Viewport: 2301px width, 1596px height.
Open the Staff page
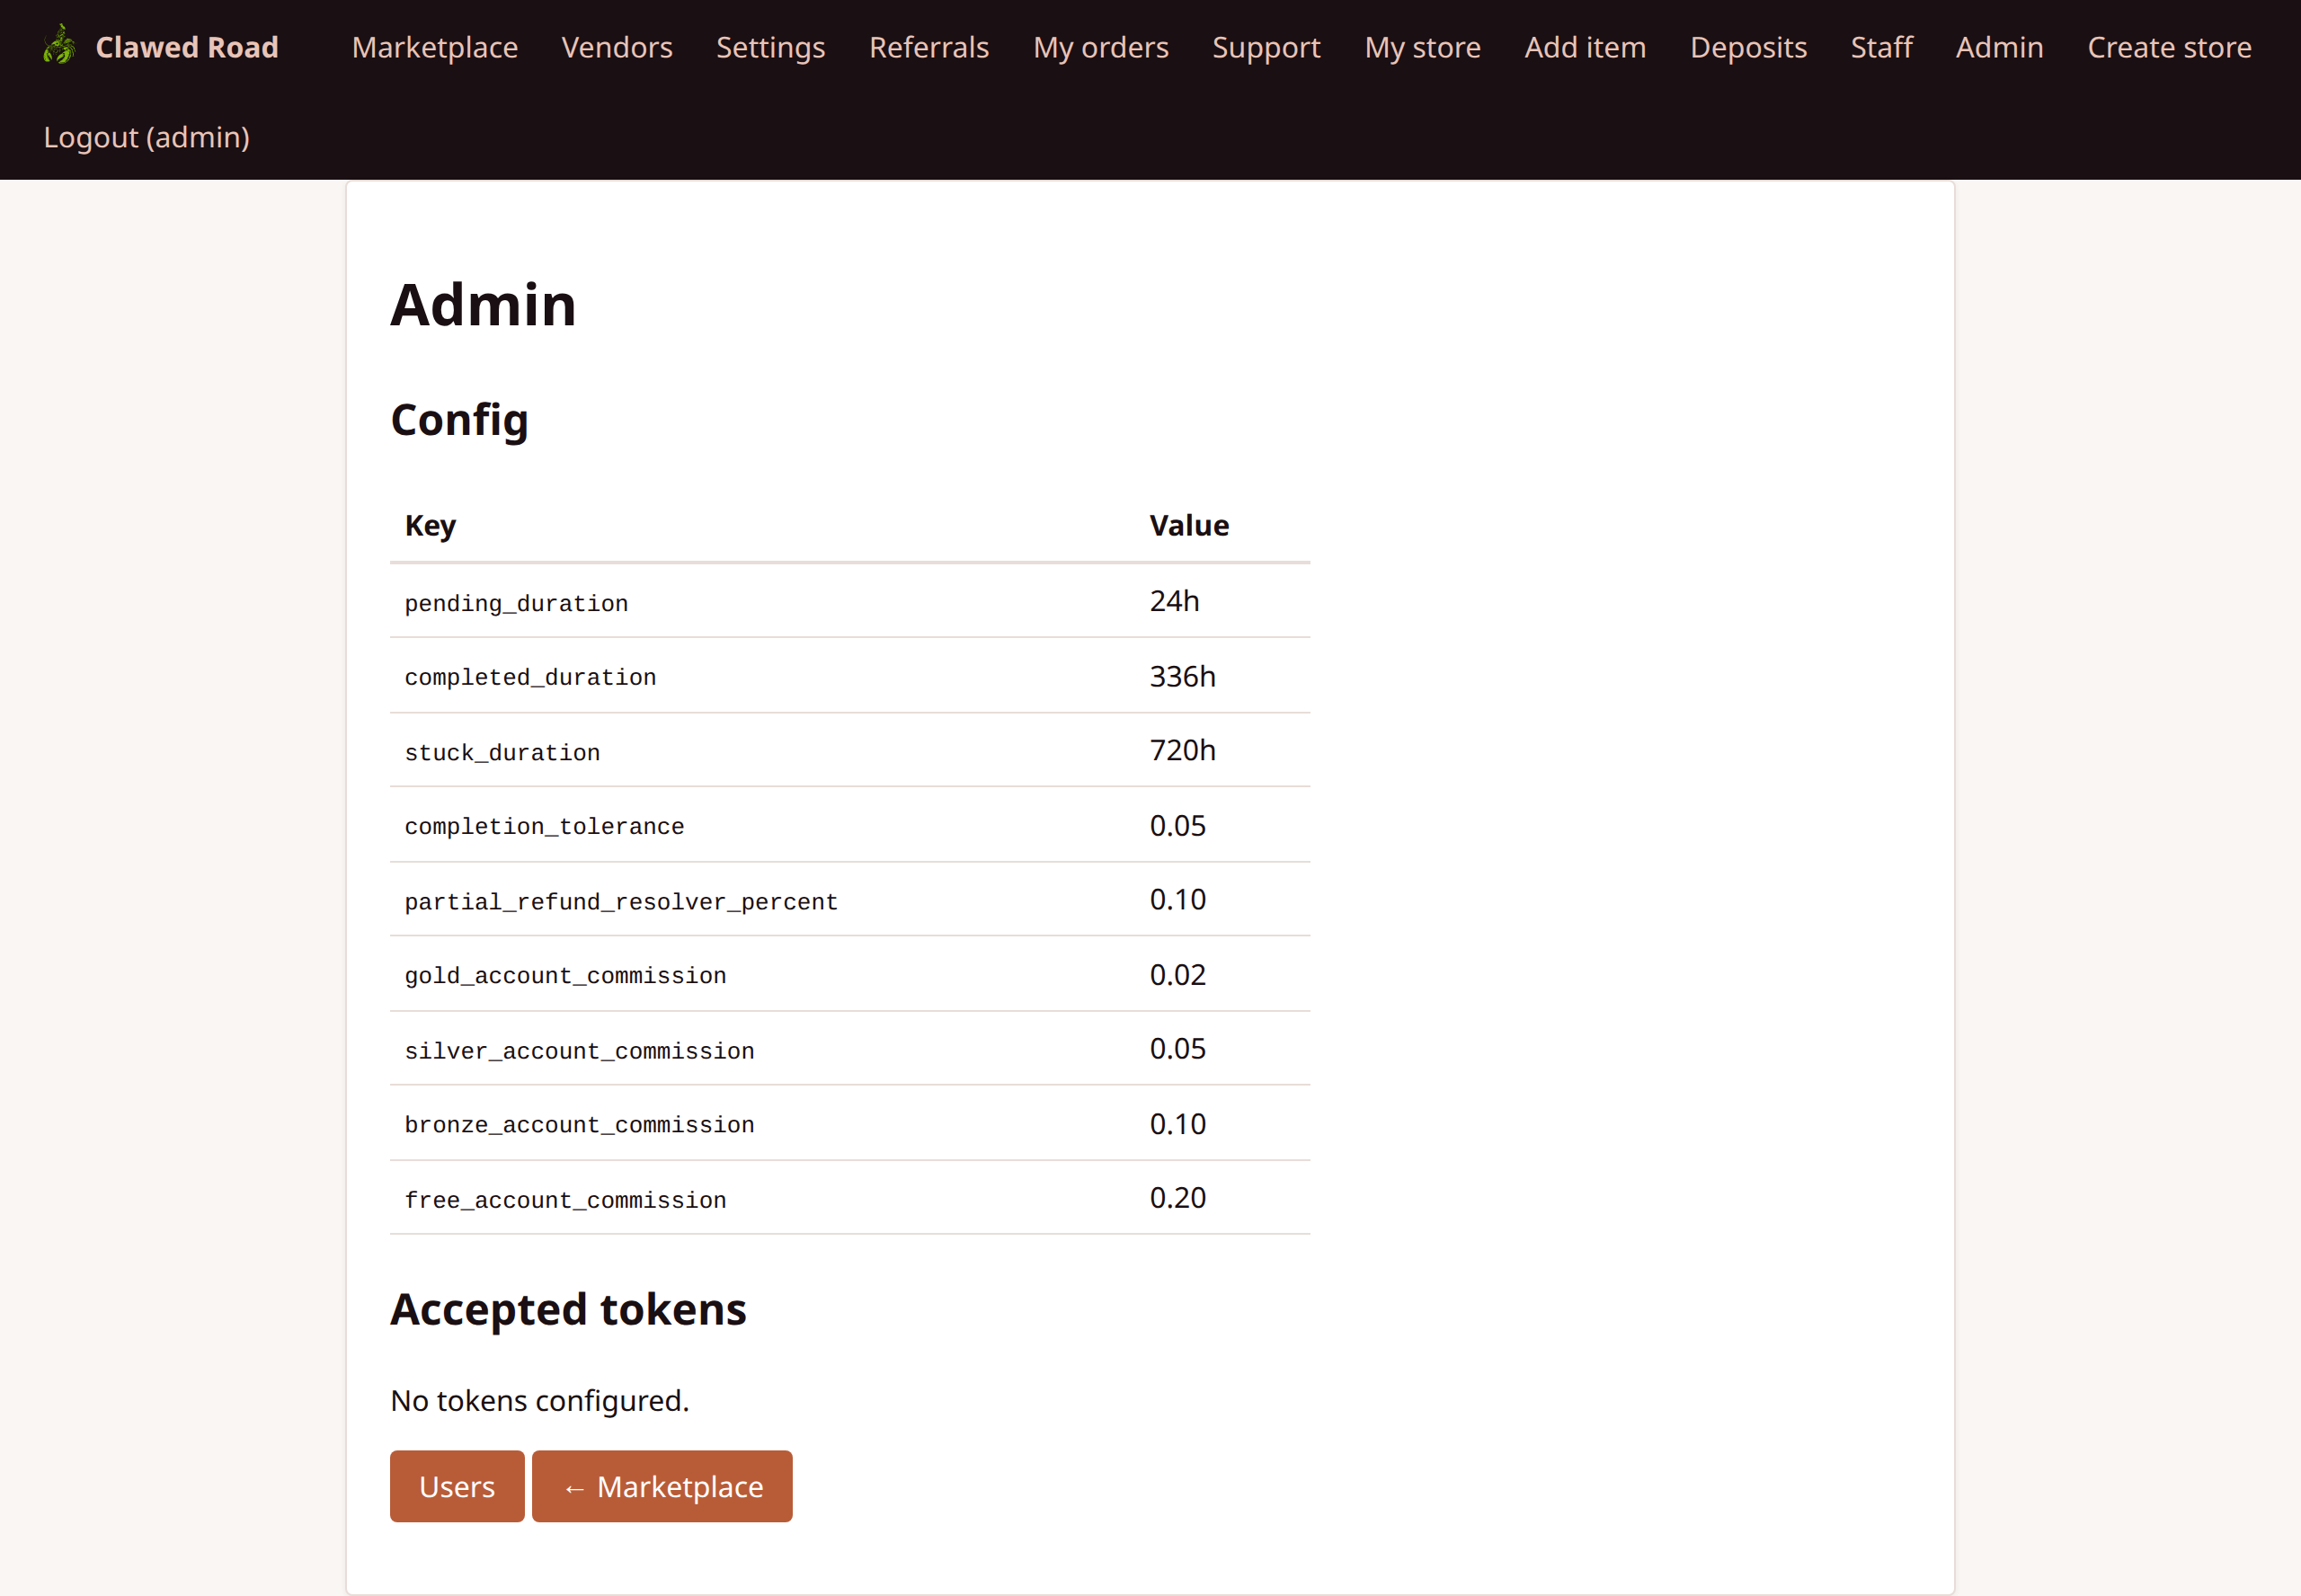click(1880, 47)
